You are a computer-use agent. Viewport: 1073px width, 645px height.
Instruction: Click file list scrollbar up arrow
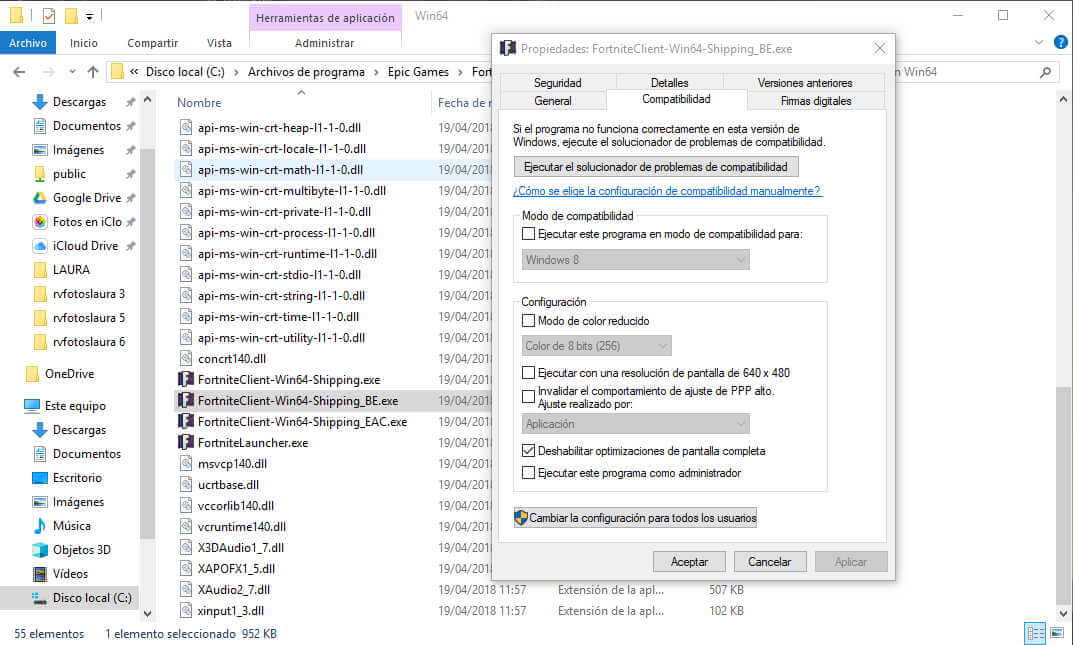[1063, 99]
